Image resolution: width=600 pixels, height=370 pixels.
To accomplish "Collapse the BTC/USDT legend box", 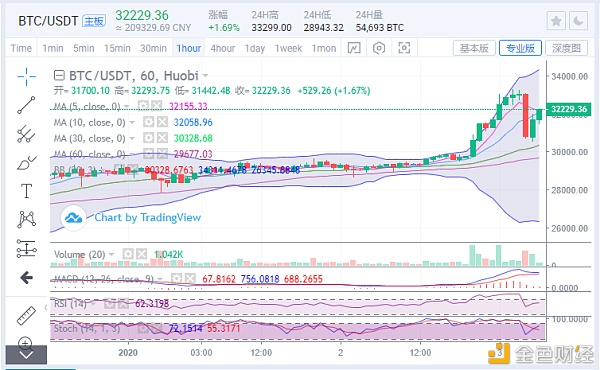I will pos(59,75).
